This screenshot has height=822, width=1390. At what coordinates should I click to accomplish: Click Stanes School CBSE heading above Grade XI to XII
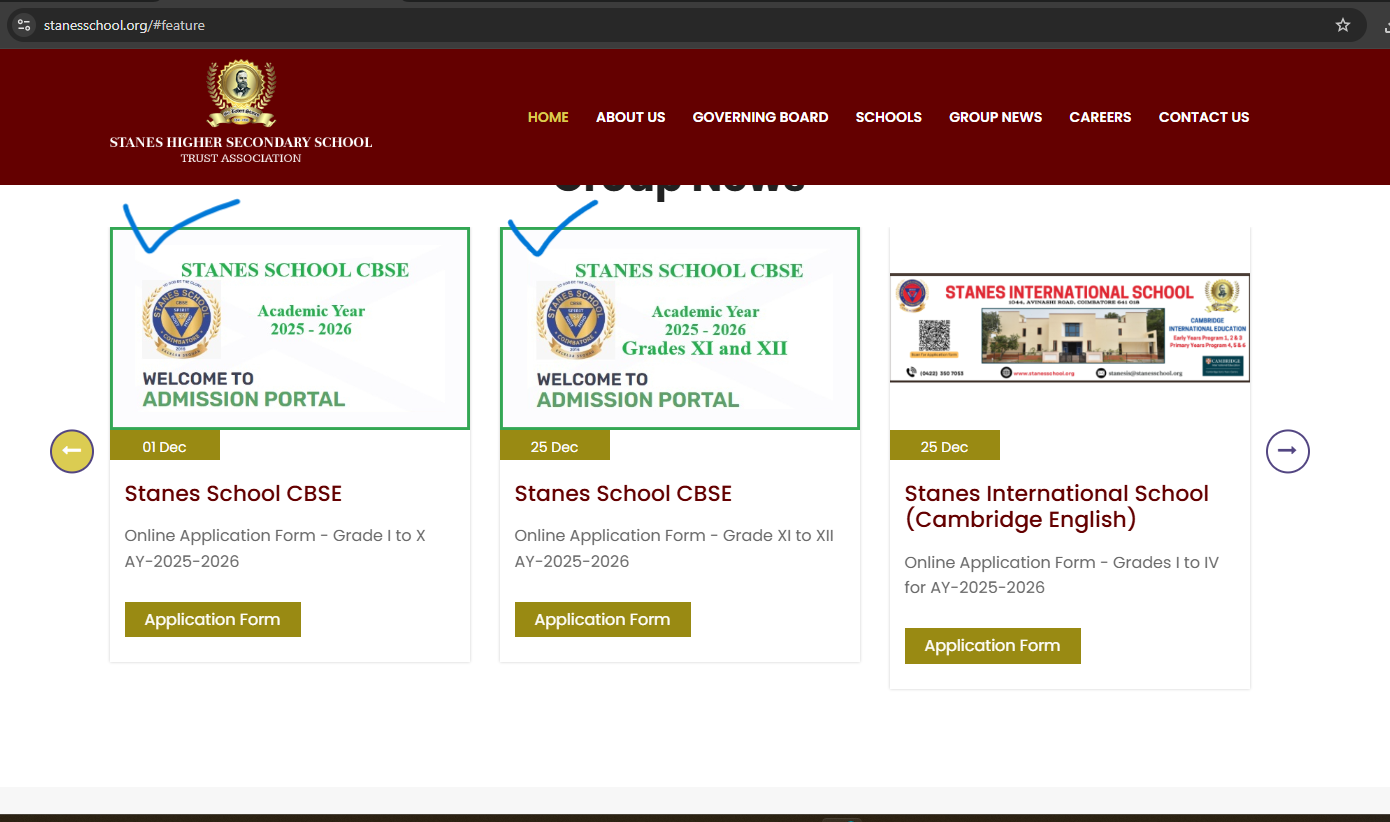[623, 494]
